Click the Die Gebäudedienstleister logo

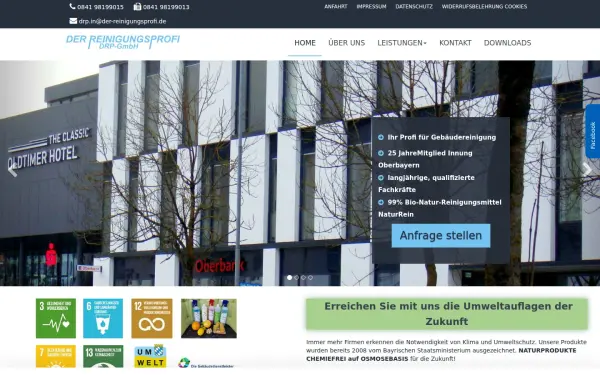point(206,363)
